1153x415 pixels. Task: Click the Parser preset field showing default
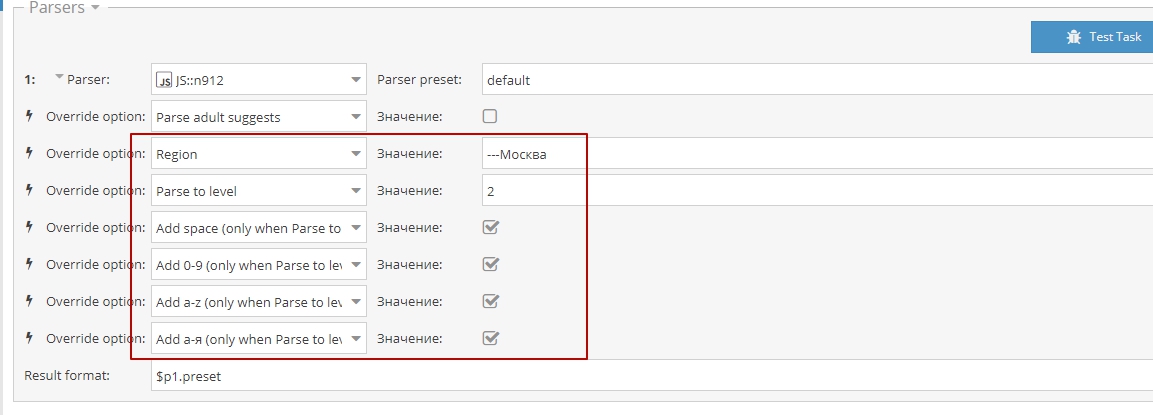tap(815, 80)
